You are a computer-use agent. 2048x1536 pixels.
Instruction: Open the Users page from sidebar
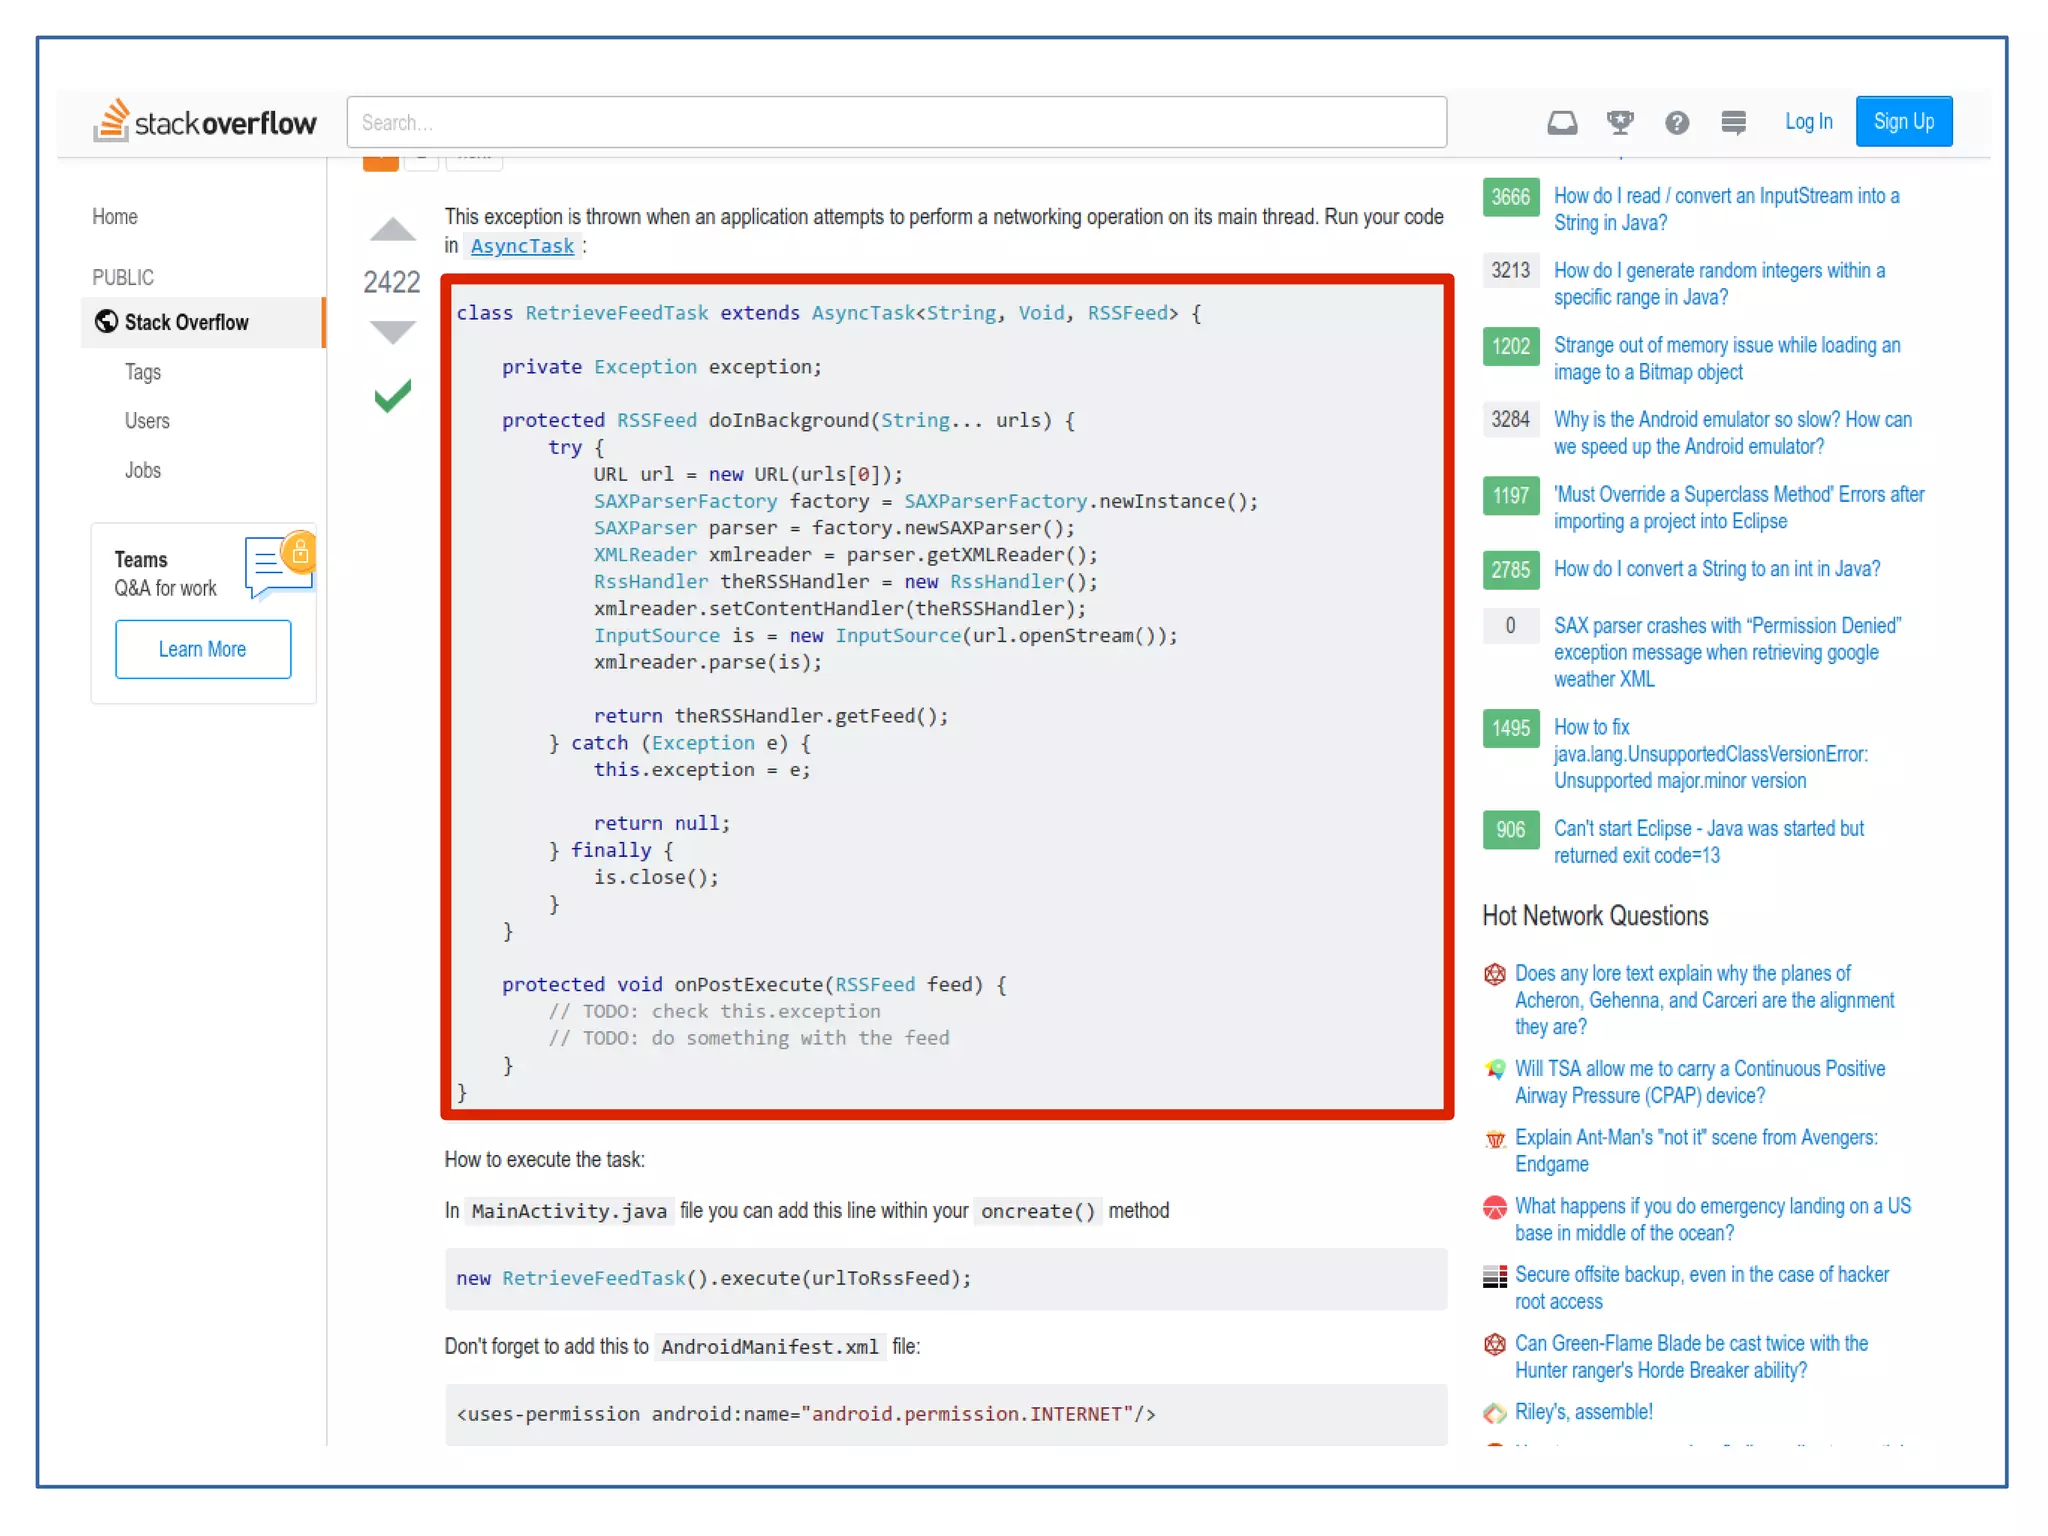point(147,421)
